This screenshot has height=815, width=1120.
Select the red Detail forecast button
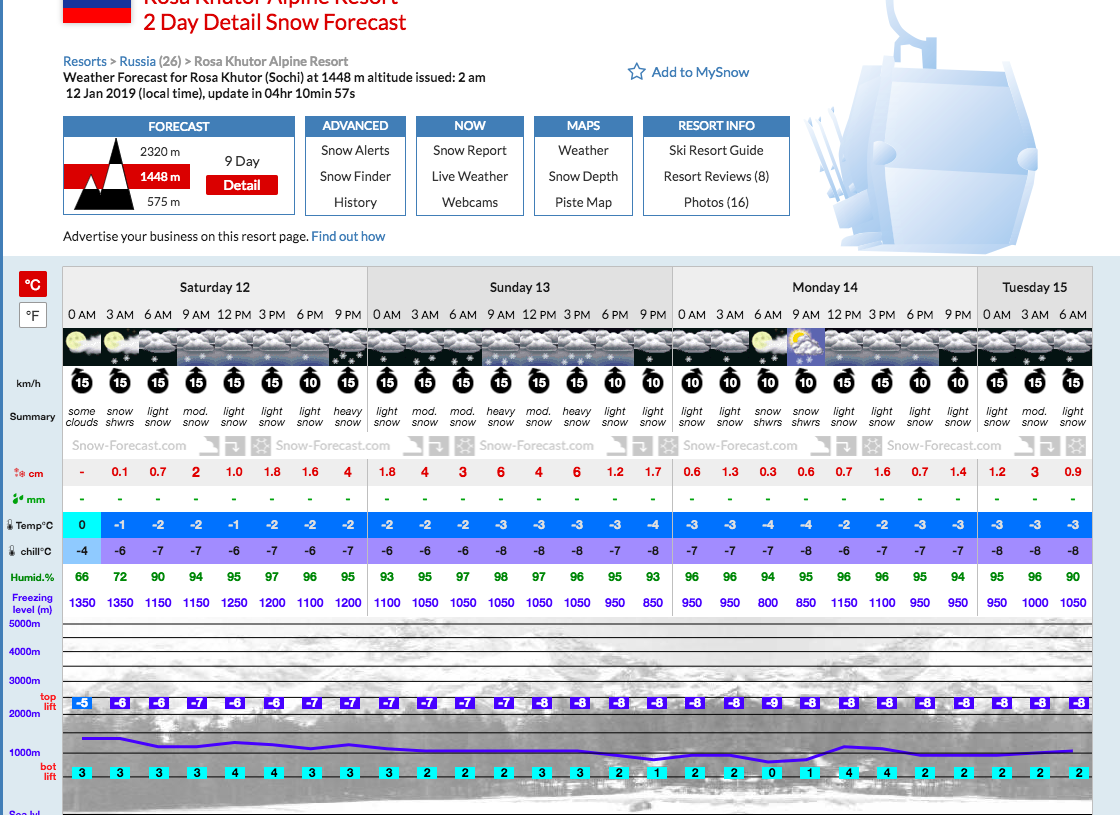241,185
